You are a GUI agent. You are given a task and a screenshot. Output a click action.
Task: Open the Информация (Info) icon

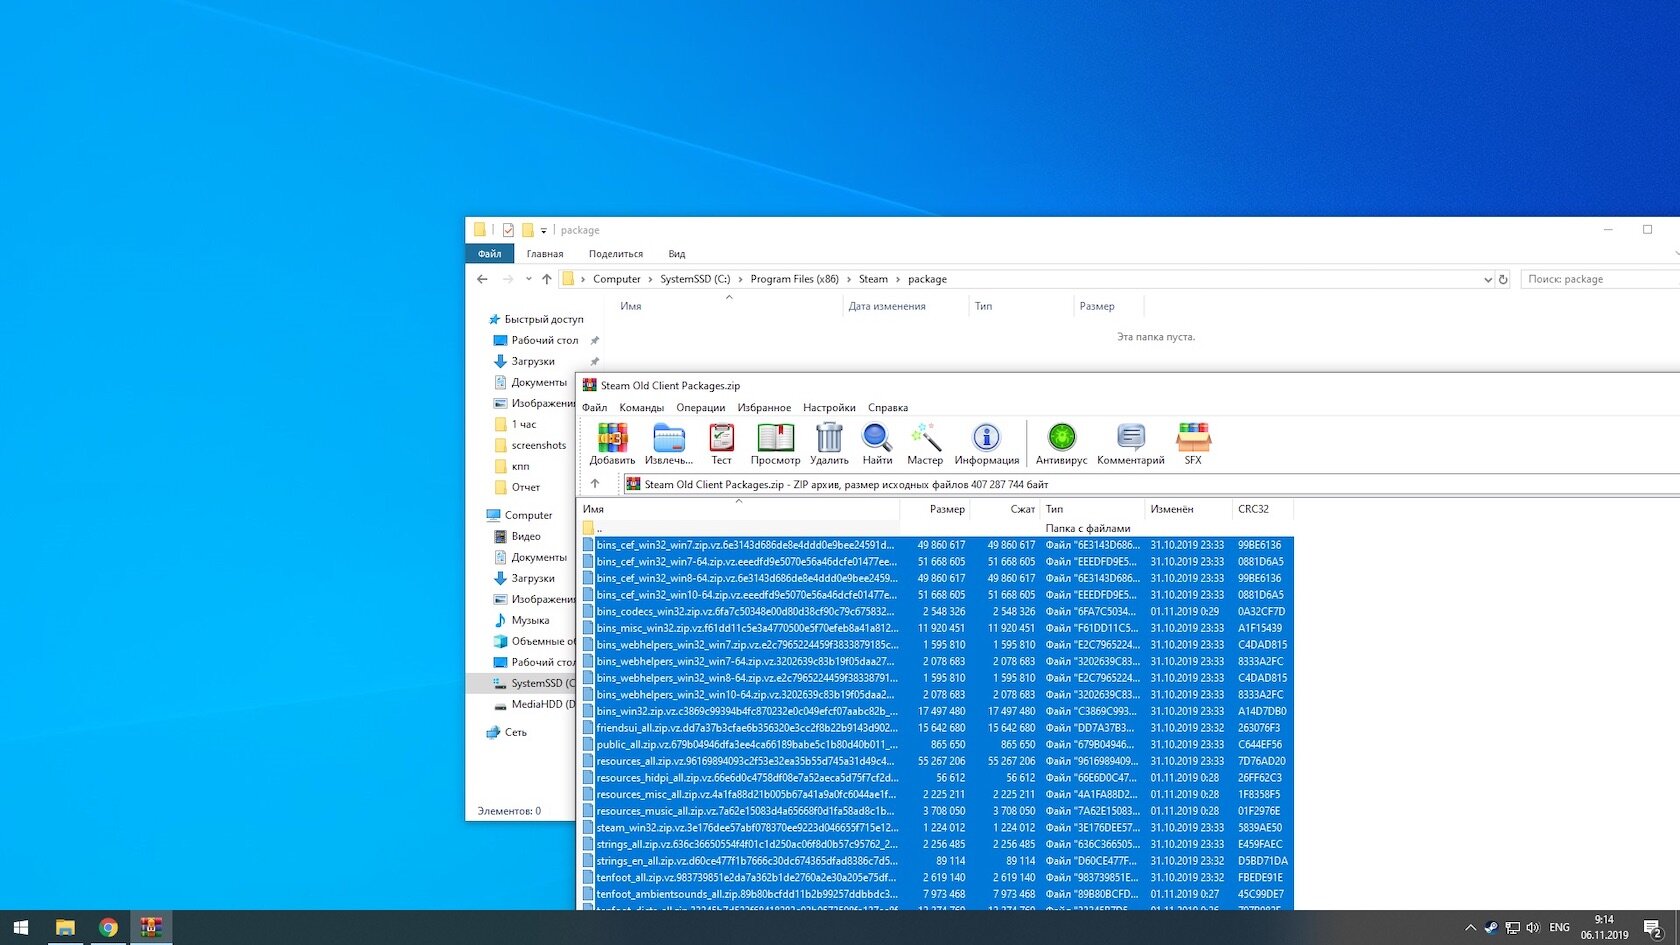[986, 443]
